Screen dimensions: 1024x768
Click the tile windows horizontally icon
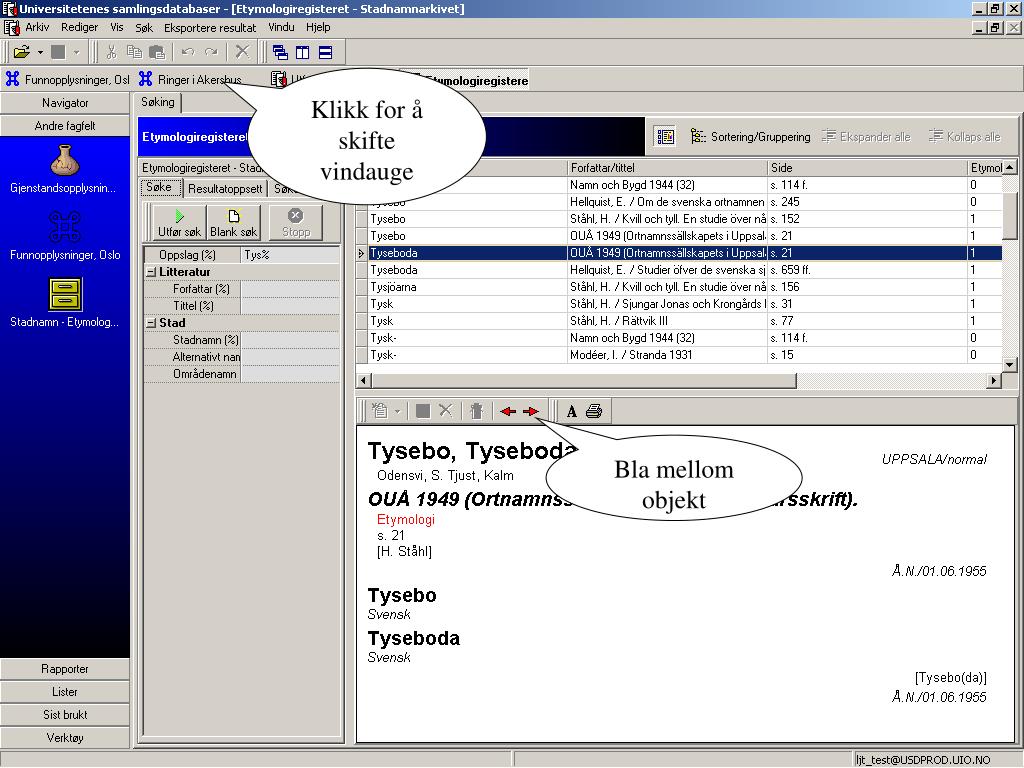click(325, 52)
